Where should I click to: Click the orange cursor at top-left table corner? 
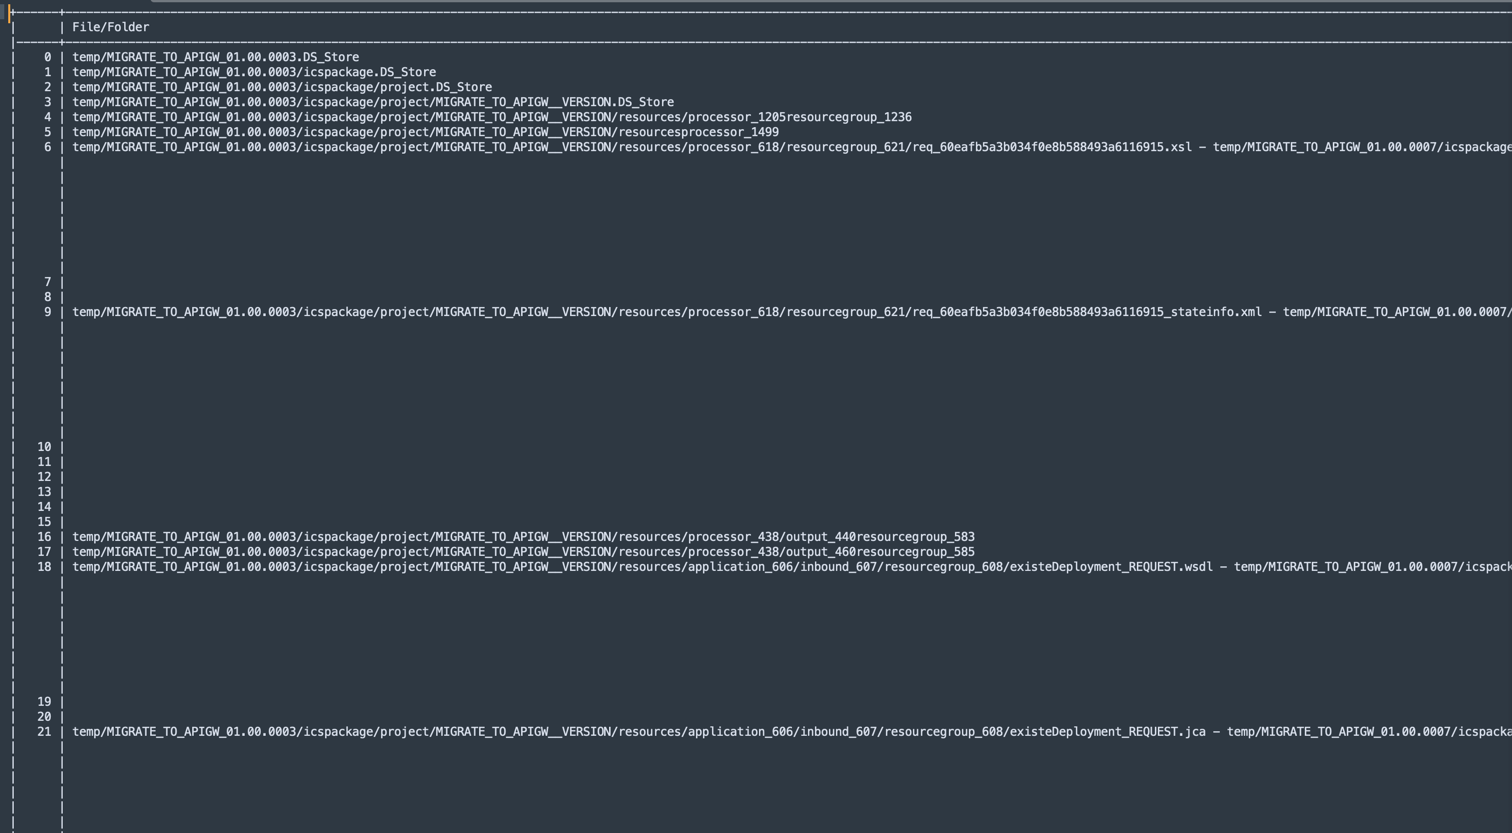(x=11, y=13)
